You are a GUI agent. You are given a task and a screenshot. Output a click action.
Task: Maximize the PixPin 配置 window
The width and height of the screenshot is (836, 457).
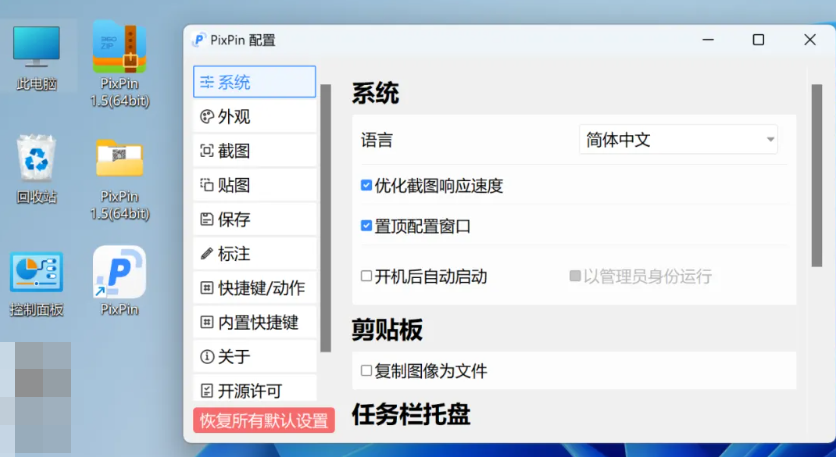click(758, 40)
